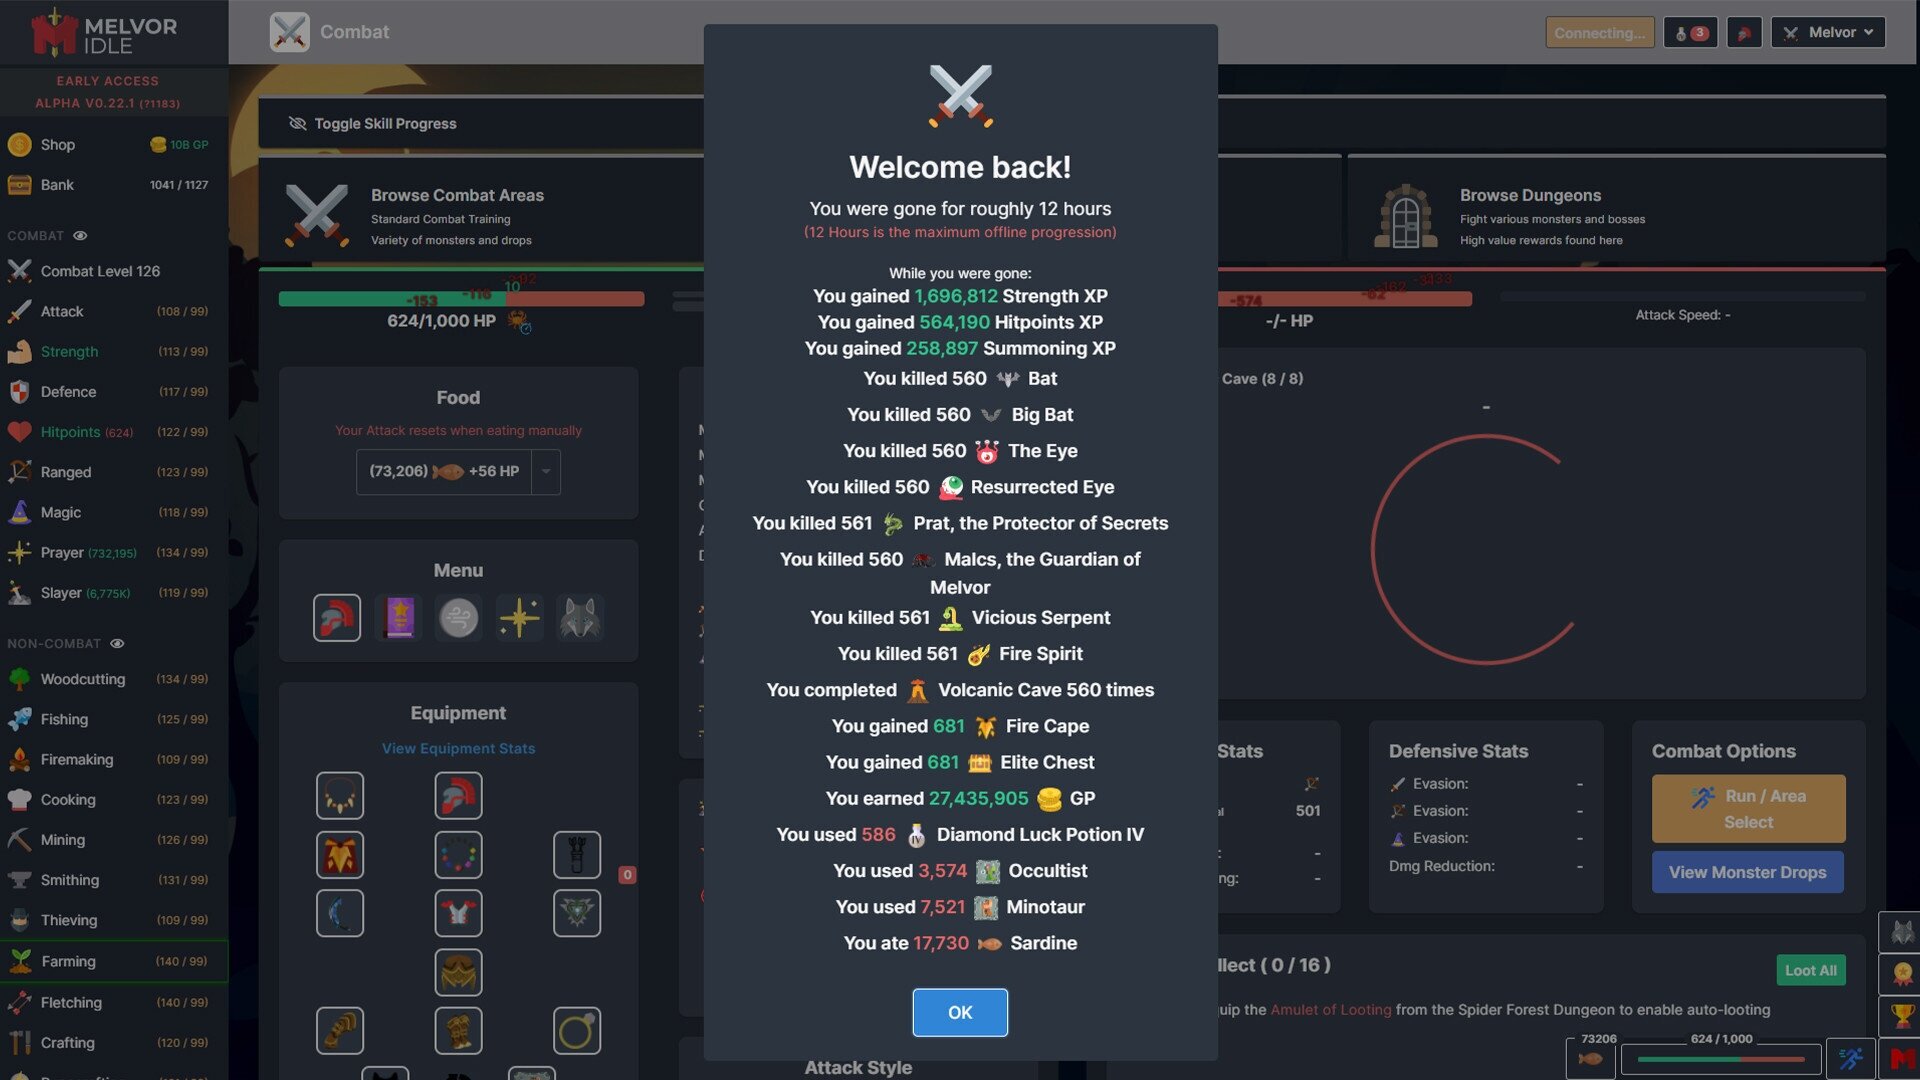Click the Slayer skill icon
The height and width of the screenshot is (1080, 1920).
pyautogui.click(x=18, y=593)
